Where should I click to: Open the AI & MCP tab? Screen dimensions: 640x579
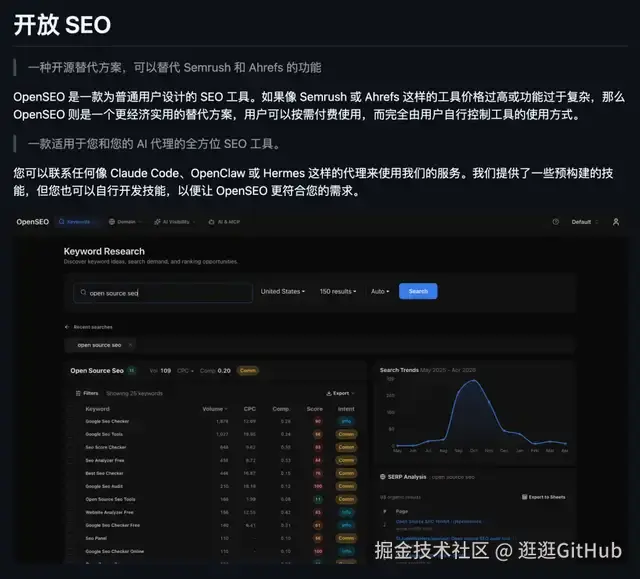pyautogui.click(x=224, y=222)
